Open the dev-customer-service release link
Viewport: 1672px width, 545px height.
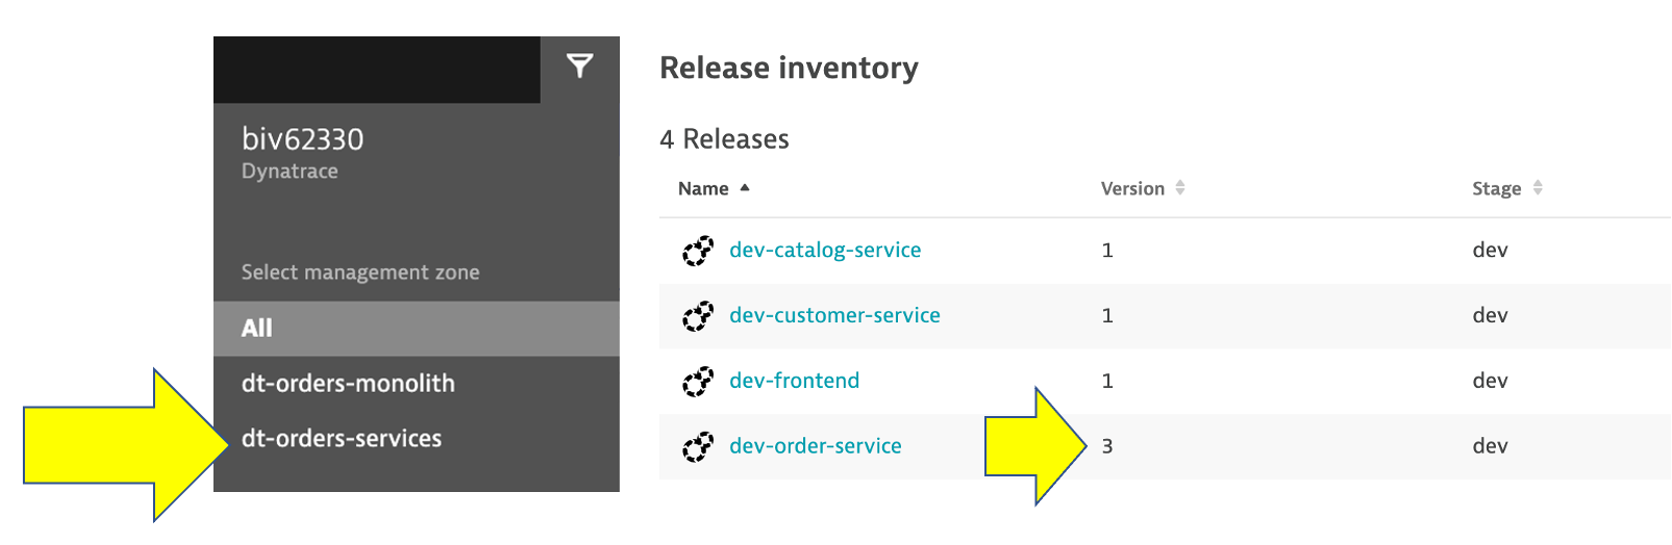pos(835,315)
